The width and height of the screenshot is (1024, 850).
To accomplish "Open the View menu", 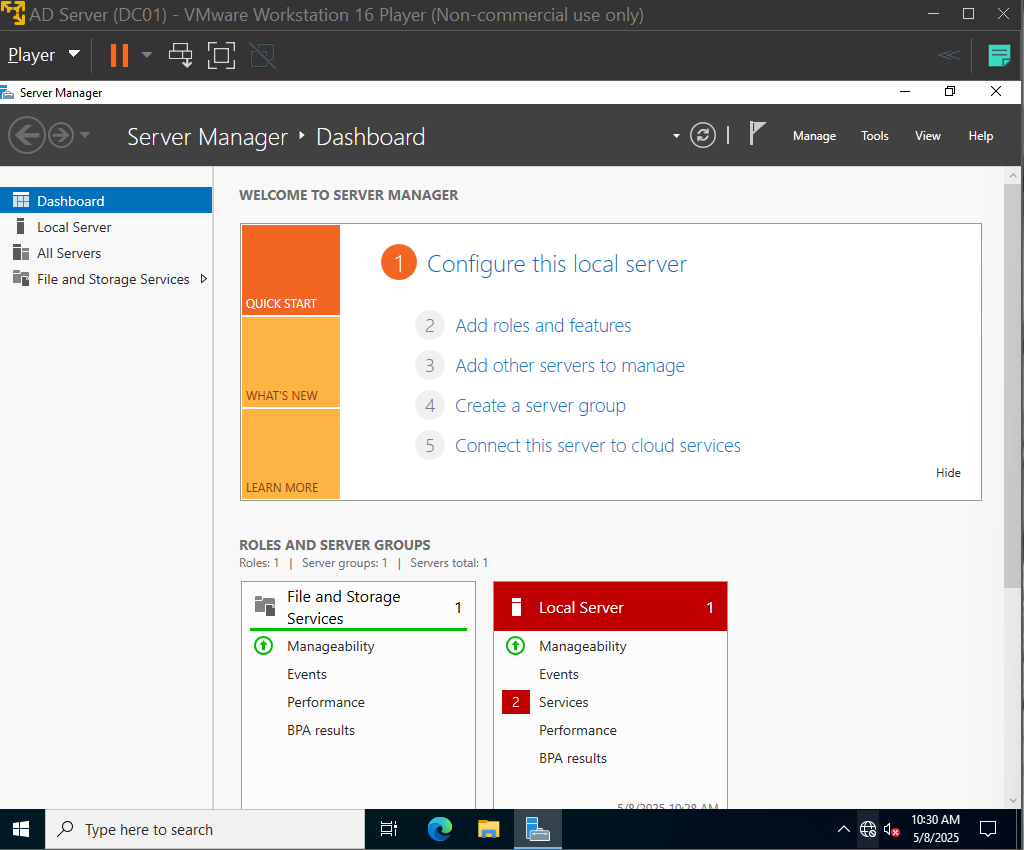I will (927, 136).
